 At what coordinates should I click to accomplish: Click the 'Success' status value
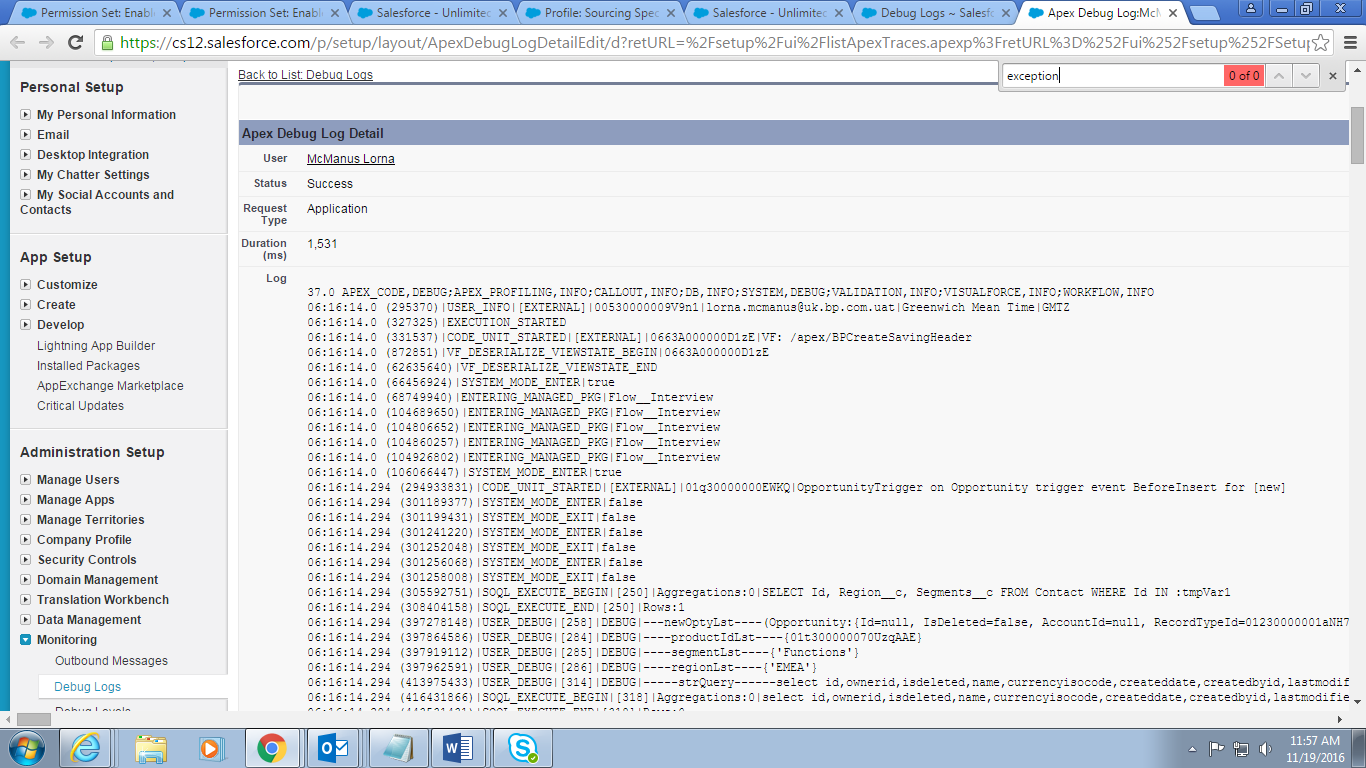pos(330,184)
